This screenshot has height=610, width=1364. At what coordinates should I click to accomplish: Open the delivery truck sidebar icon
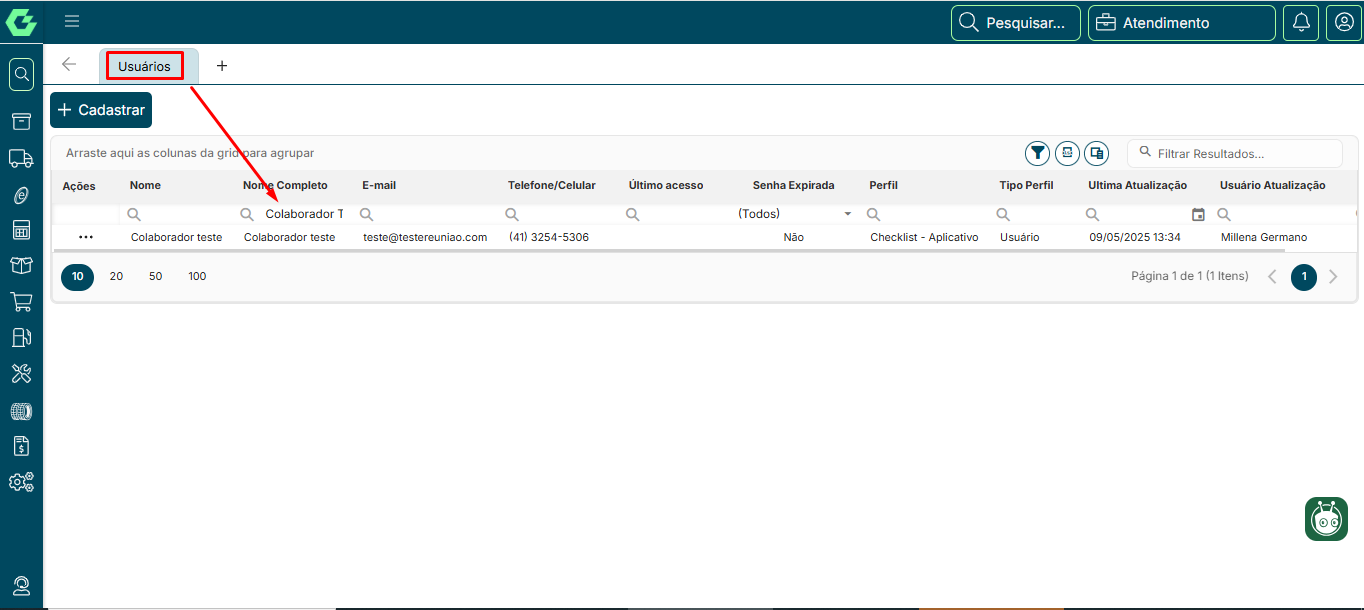click(21, 158)
